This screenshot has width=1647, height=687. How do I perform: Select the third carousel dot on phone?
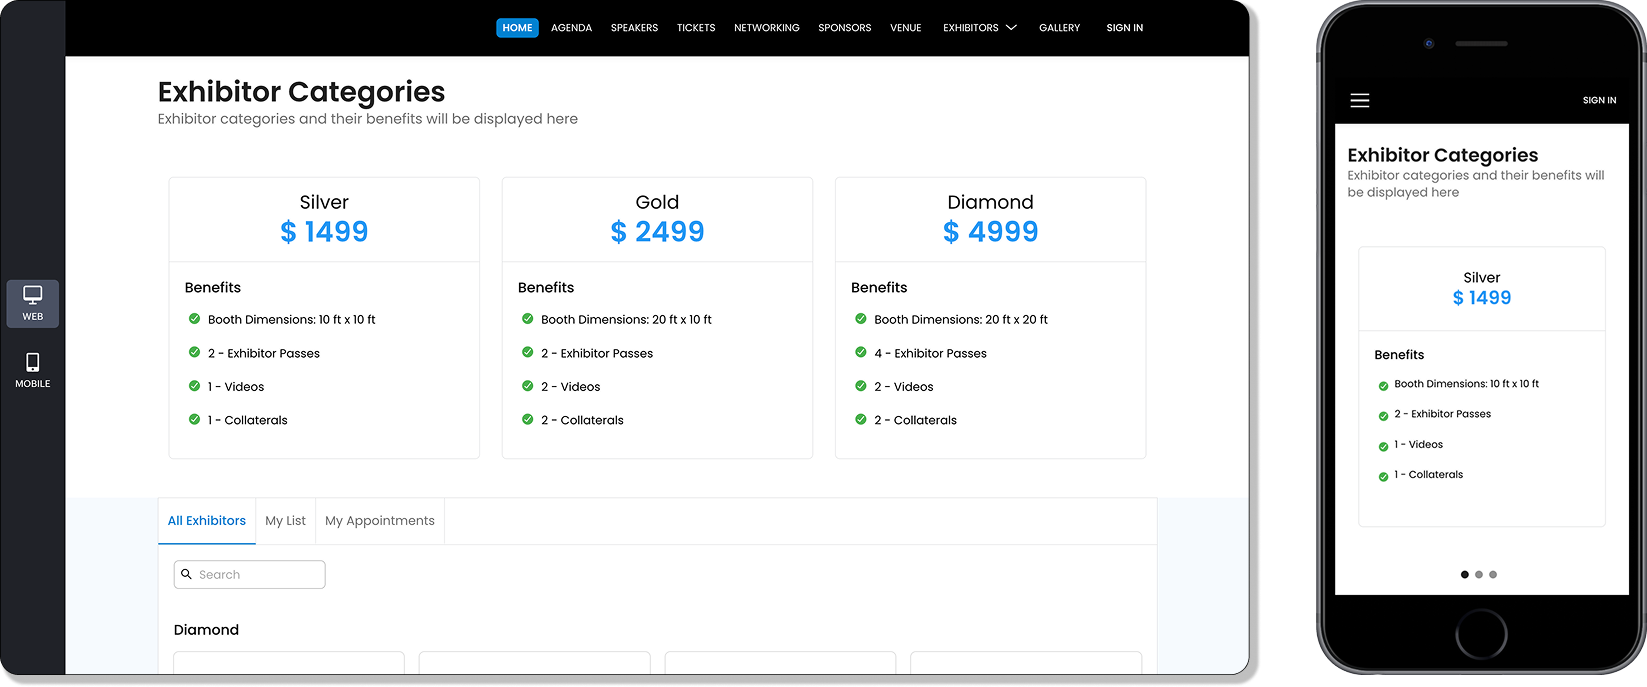click(1493, 575)
